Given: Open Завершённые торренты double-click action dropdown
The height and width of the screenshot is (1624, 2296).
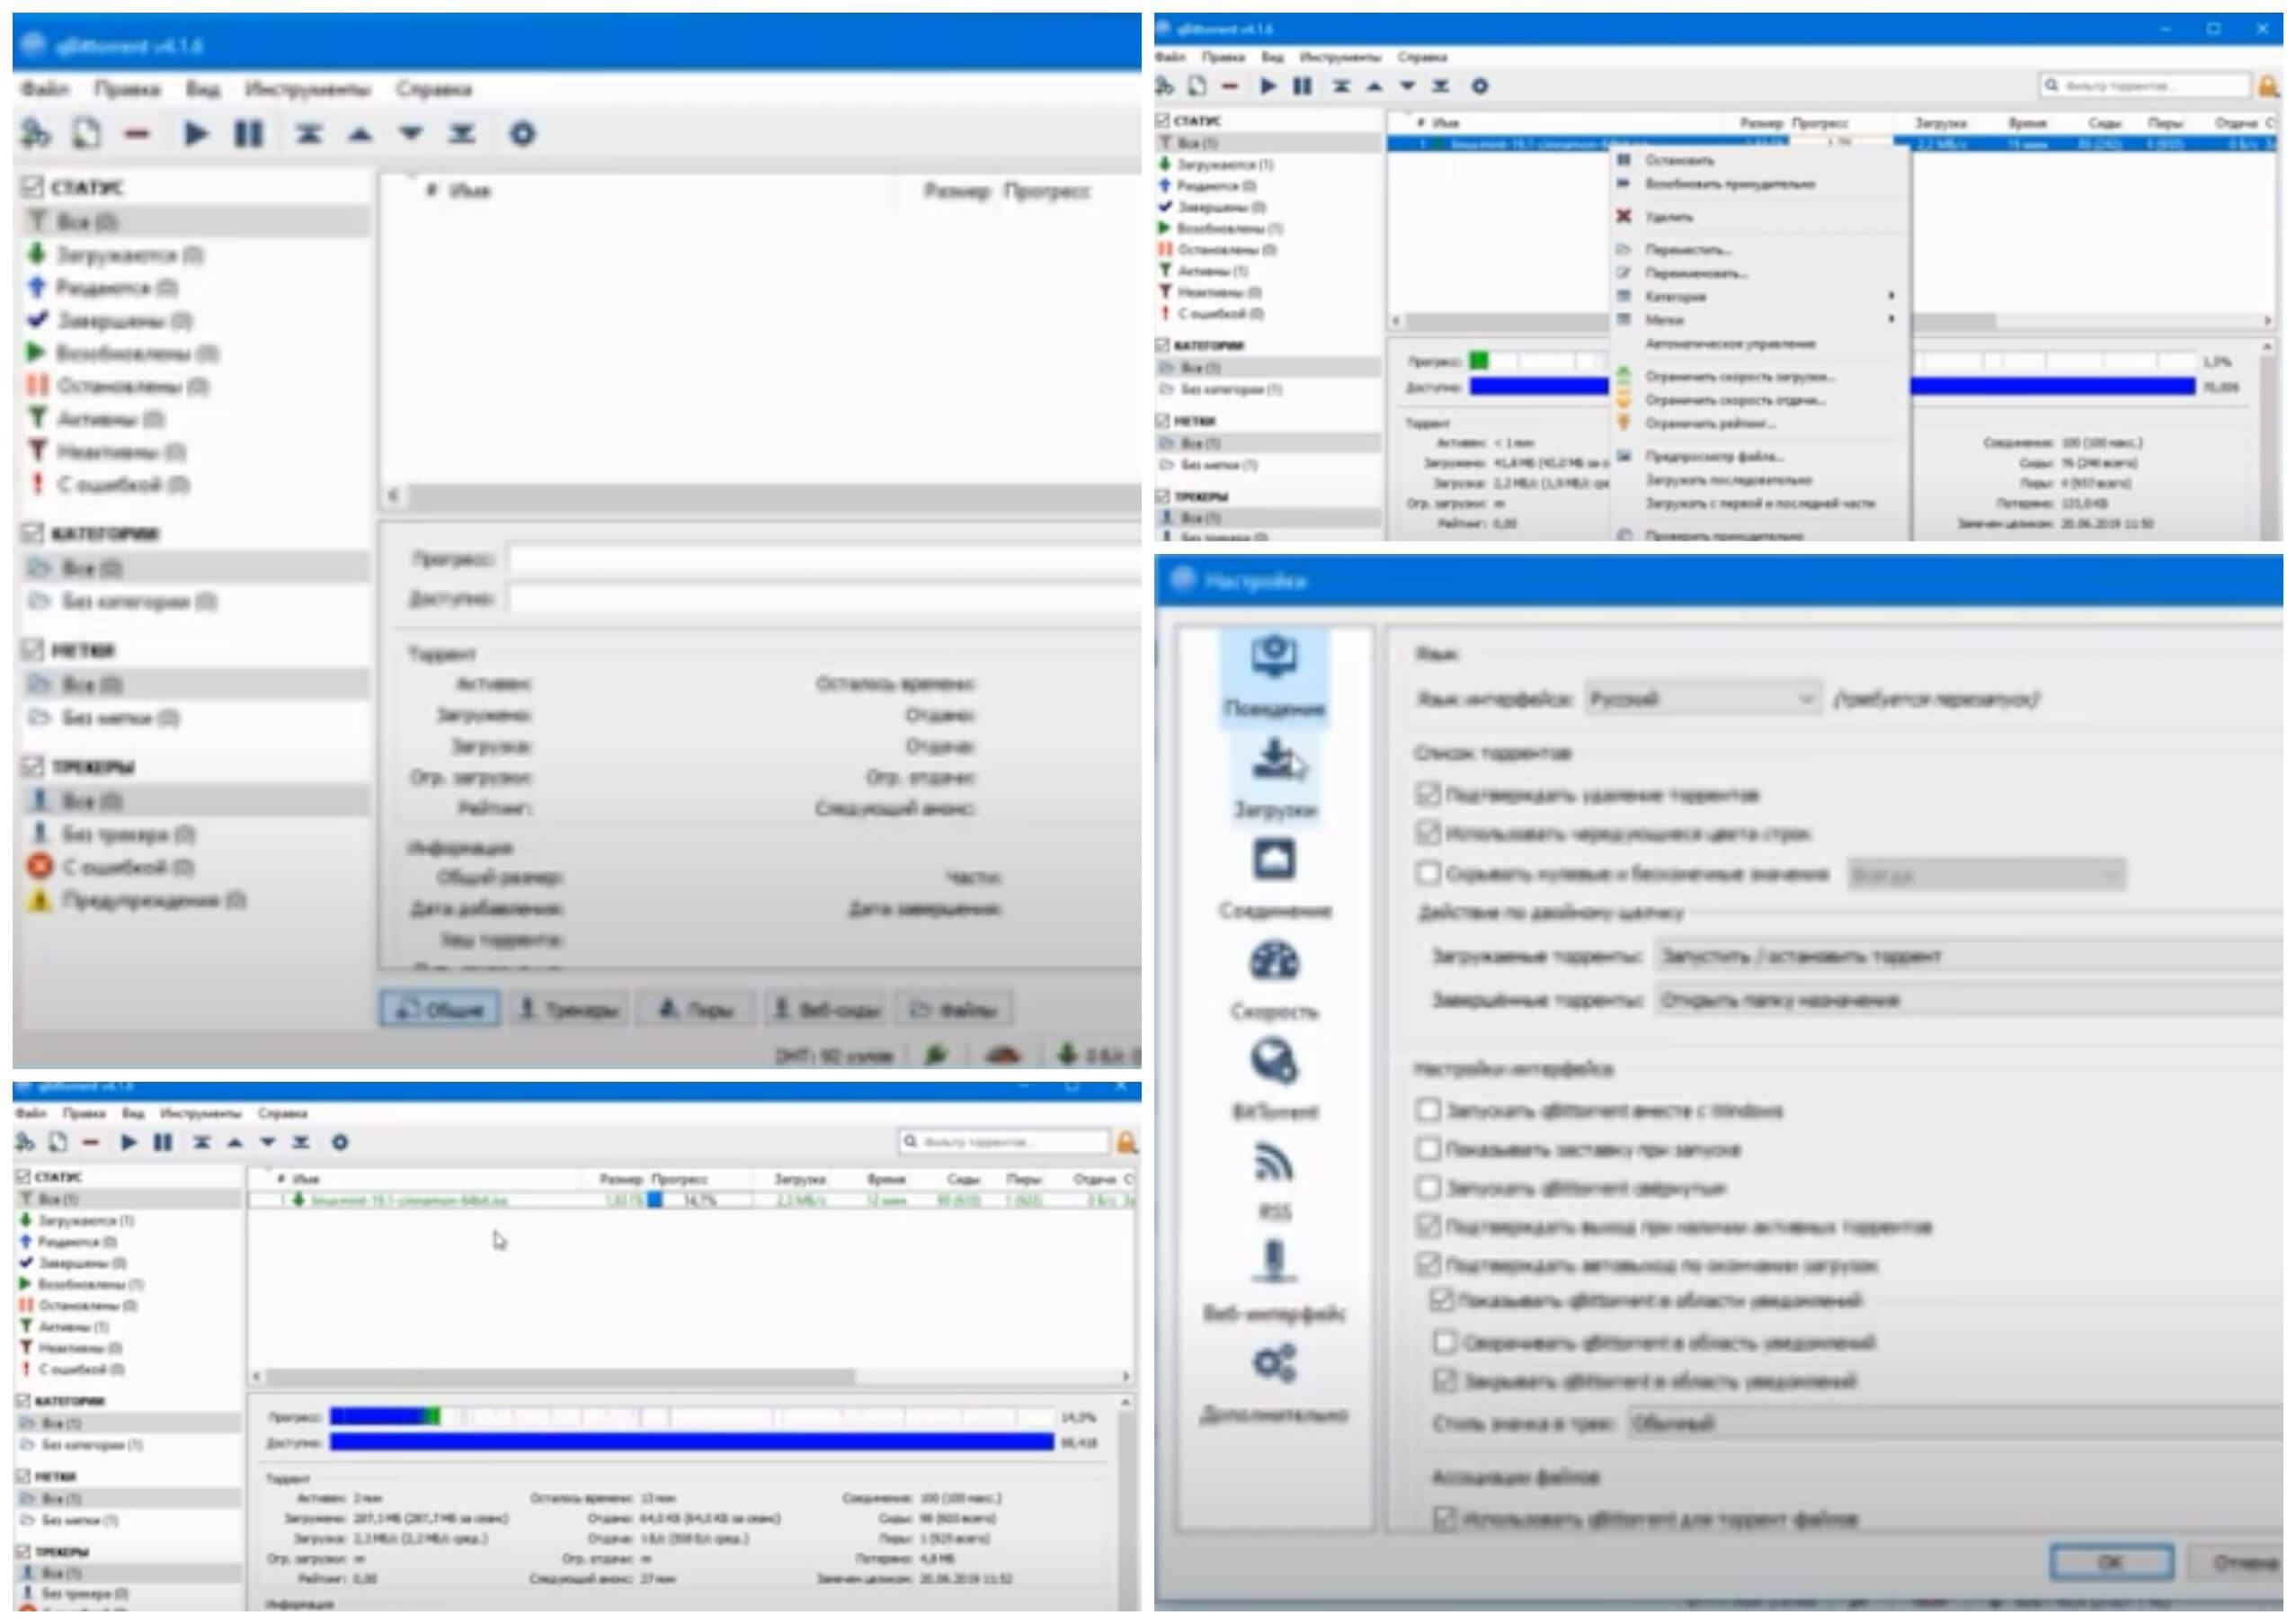Looking at the screenshot, I should [1968, 1000].
